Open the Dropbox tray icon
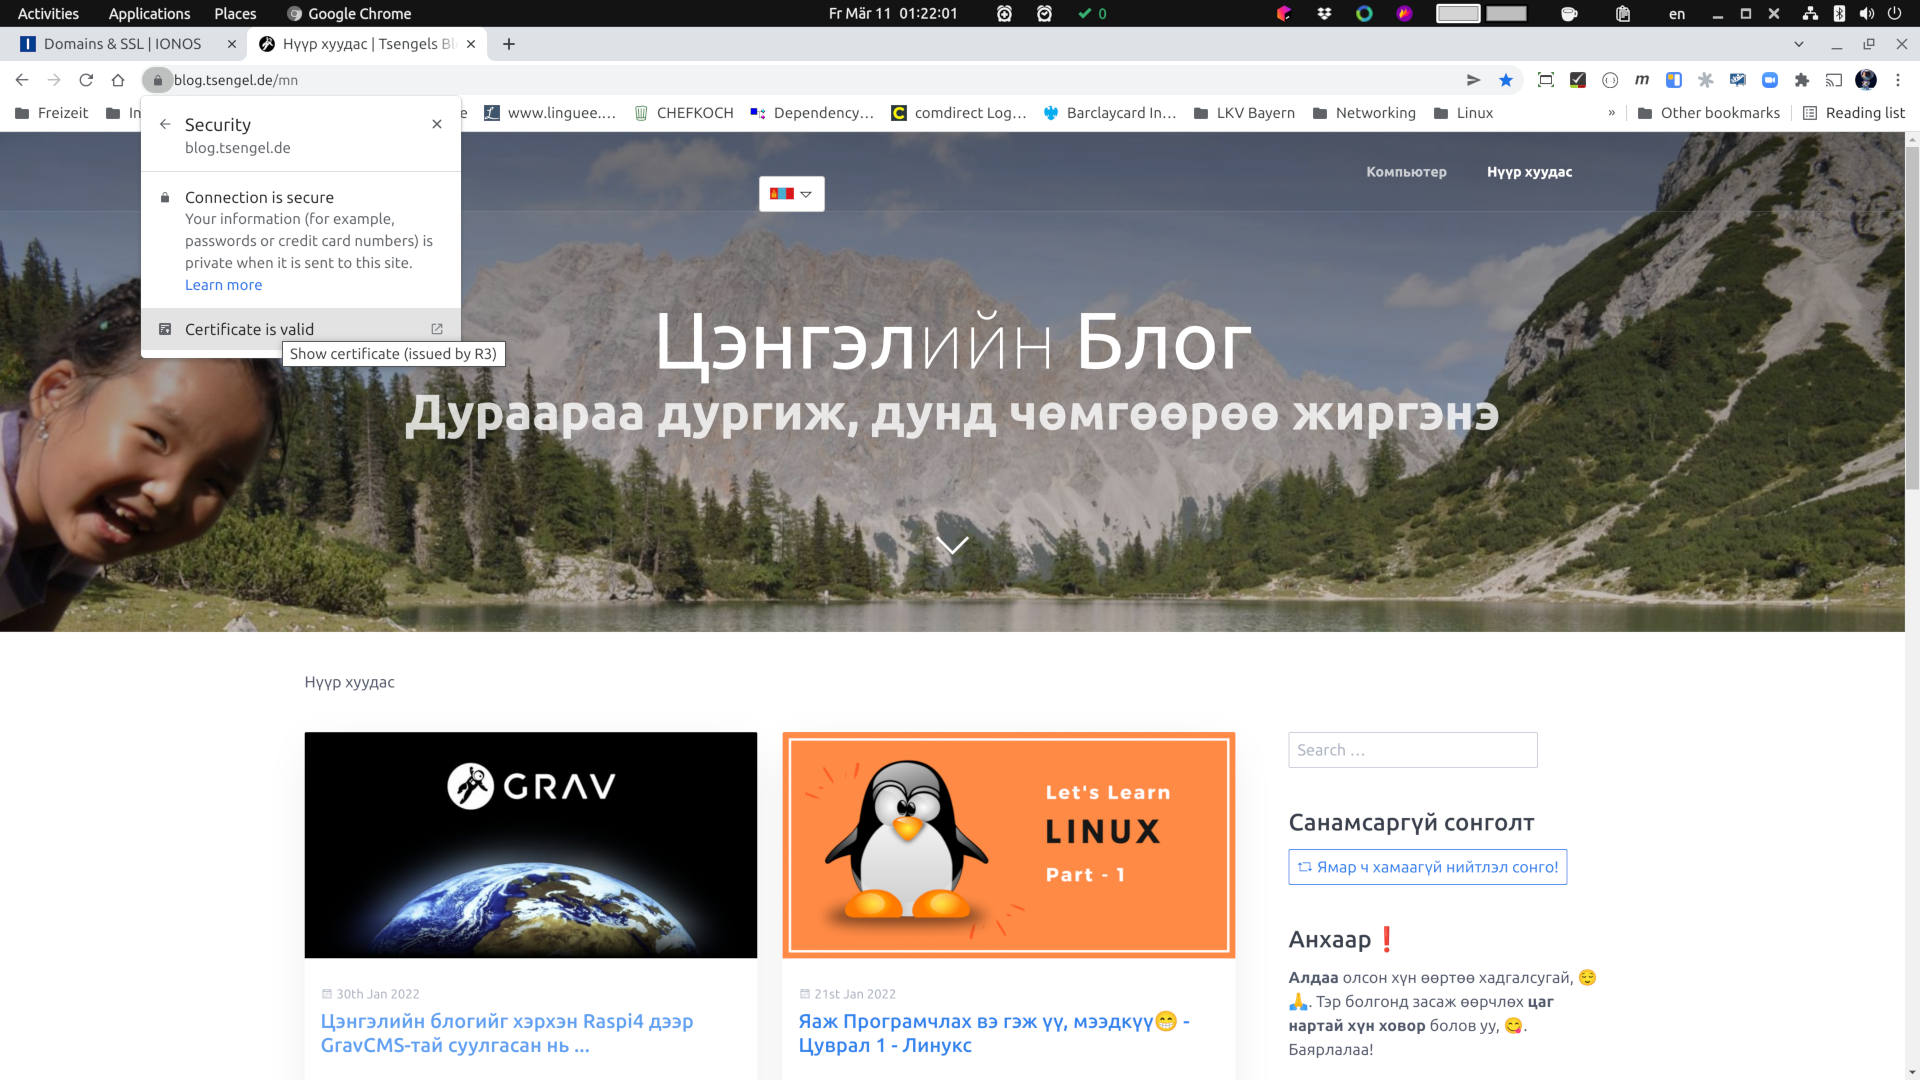Viewport: 1920px width, 1080px height. pos(1324,13)
